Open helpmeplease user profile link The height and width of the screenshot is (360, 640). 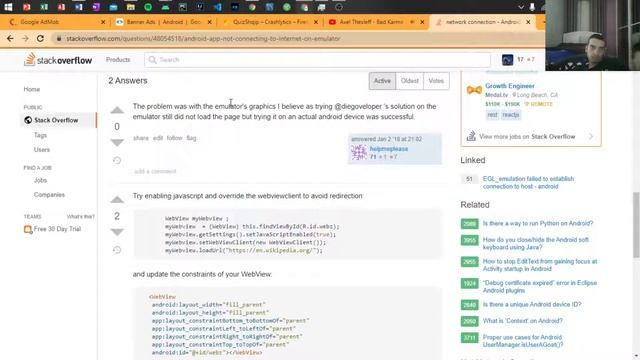click(389, 149)
